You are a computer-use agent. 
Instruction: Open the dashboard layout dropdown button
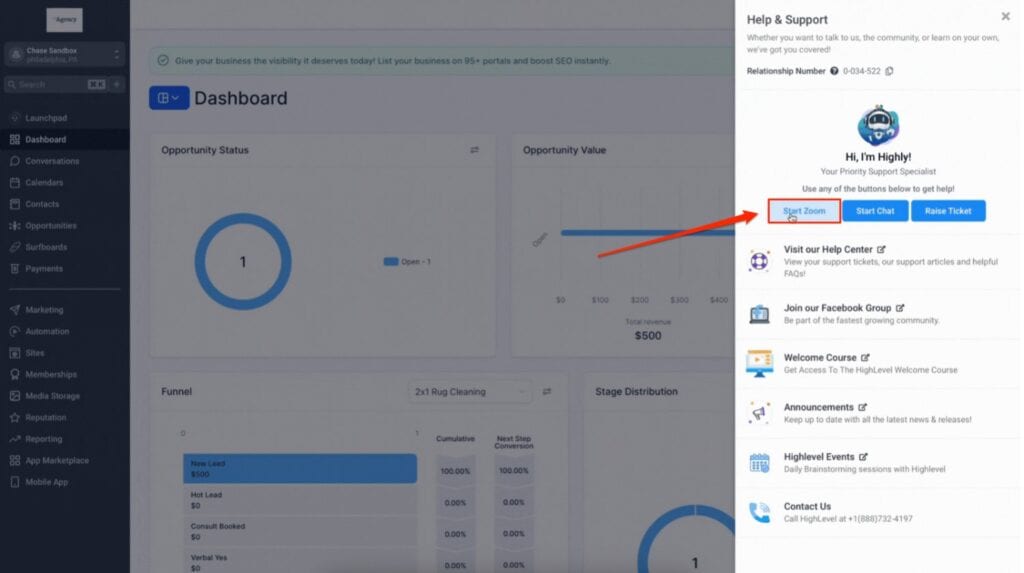point(169,98)
